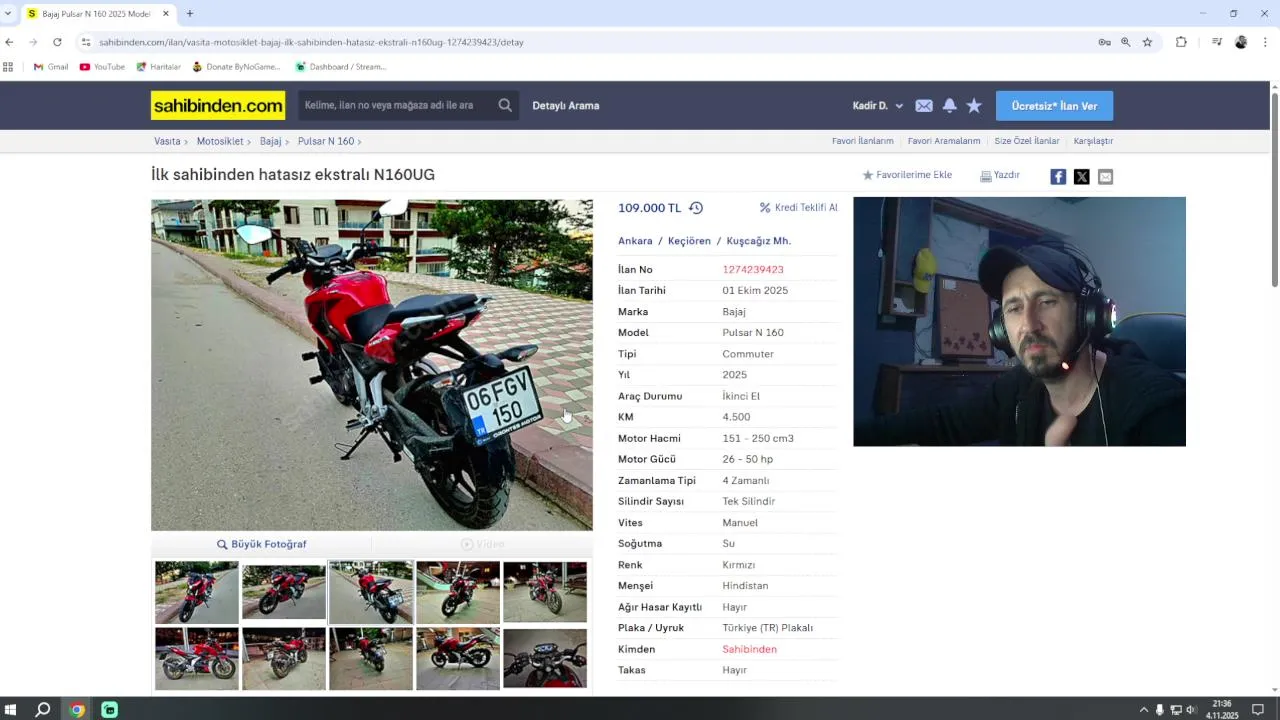
Task: Open Favori Aramalarım
Action: pos(944,141)
